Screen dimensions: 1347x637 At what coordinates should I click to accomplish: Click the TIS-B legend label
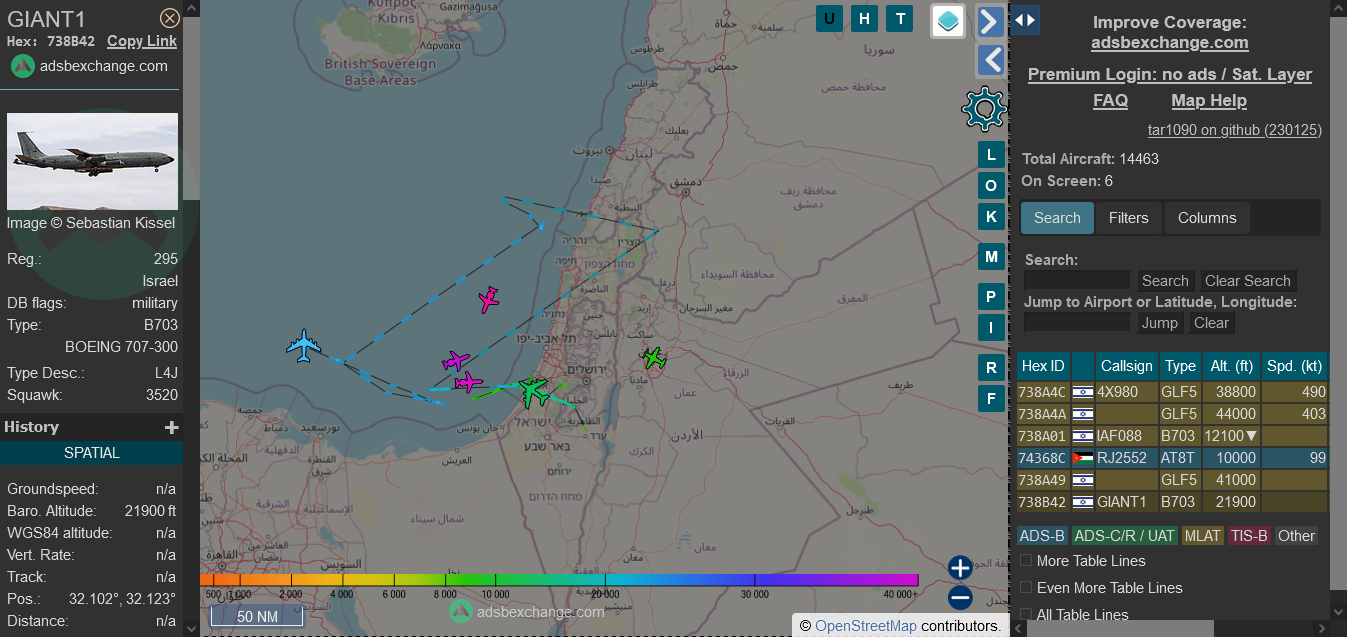[1249, 536]
